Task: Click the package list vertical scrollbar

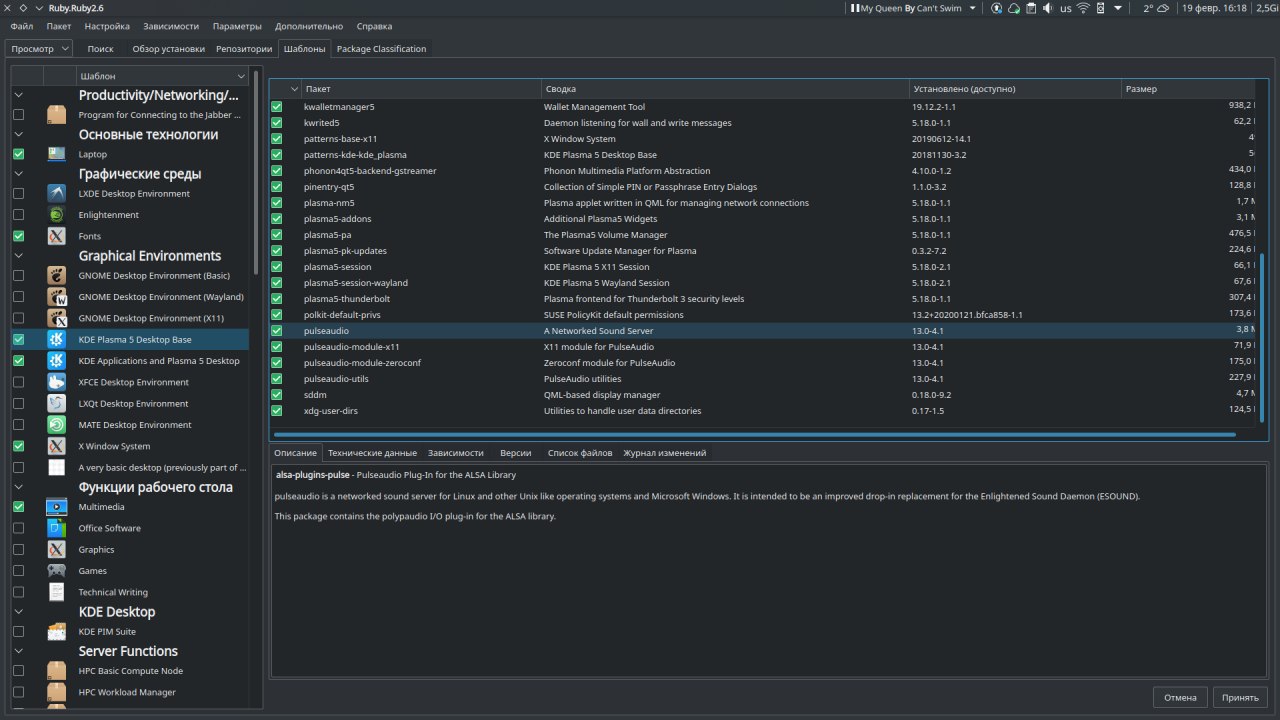Action: tap(1262, 338)
